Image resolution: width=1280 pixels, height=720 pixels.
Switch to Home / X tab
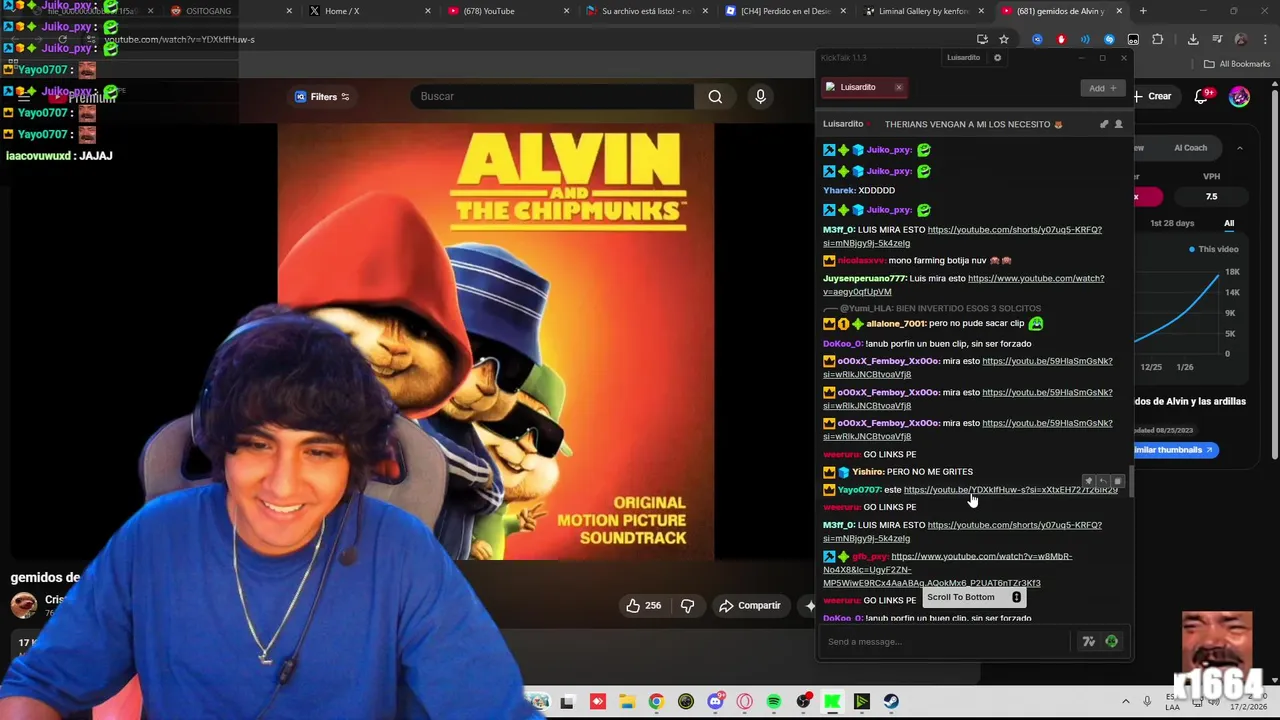coord(370,11)
